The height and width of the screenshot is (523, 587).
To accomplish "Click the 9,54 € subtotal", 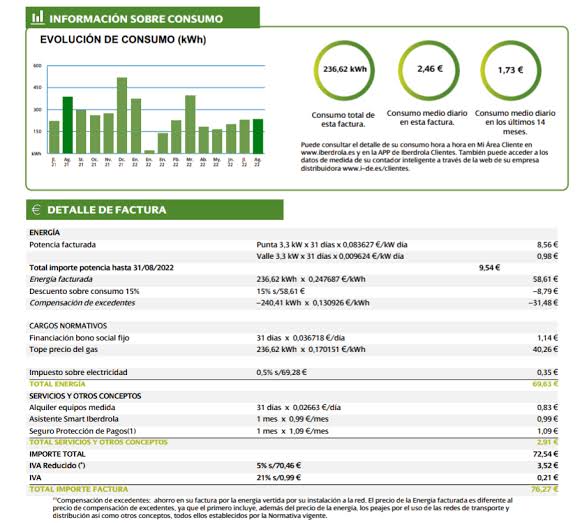I will click(x=490, y=268).
